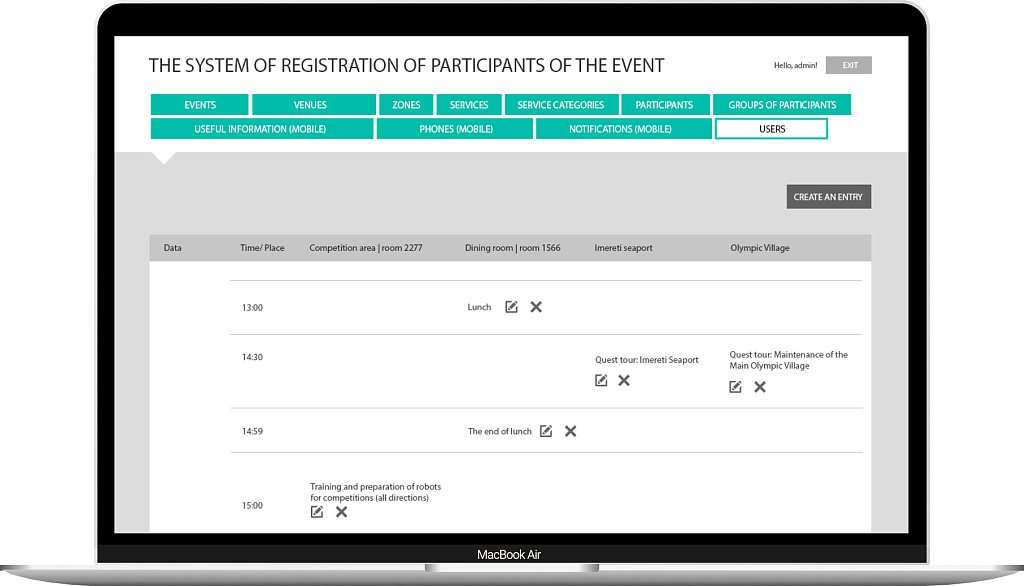1024x586 pixels.
Task: Click Training and preparation of robots text
Action: [x=376, y=492]
